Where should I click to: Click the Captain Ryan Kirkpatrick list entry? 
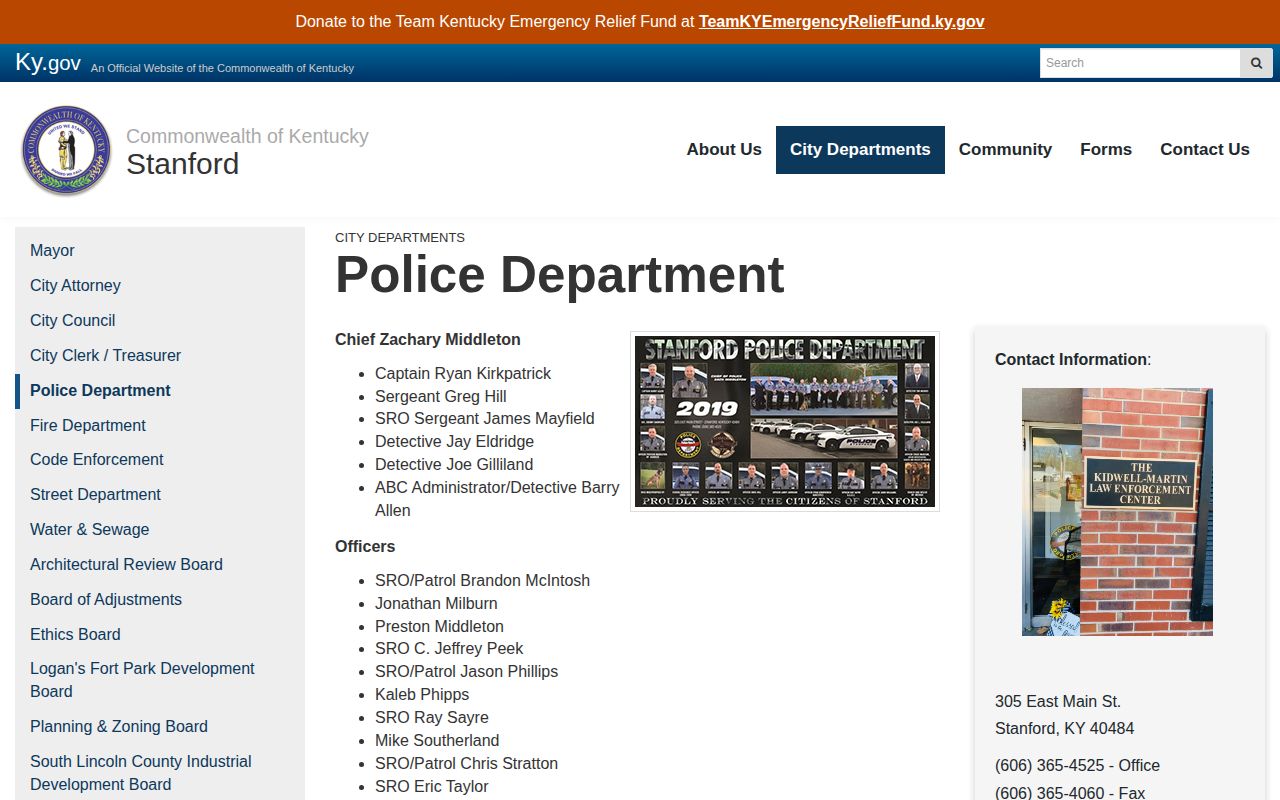[463, 374]
